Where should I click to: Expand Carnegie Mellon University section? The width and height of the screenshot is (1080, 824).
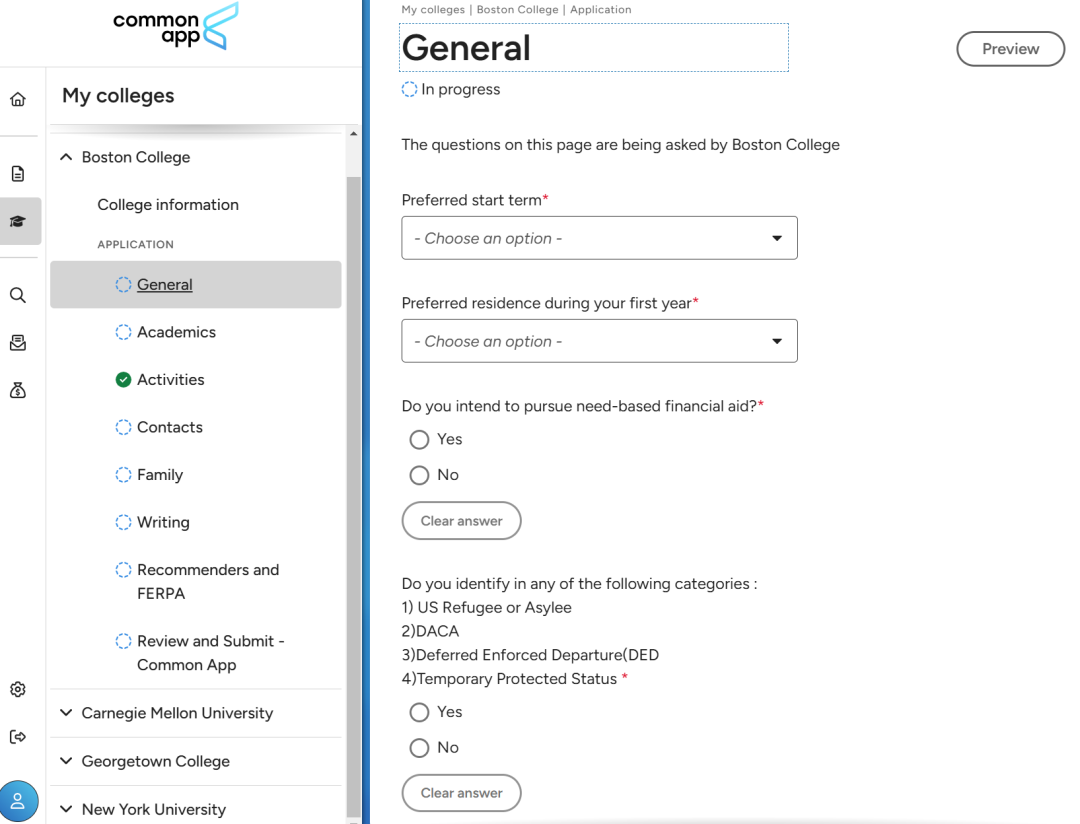[x=66, y=713]
